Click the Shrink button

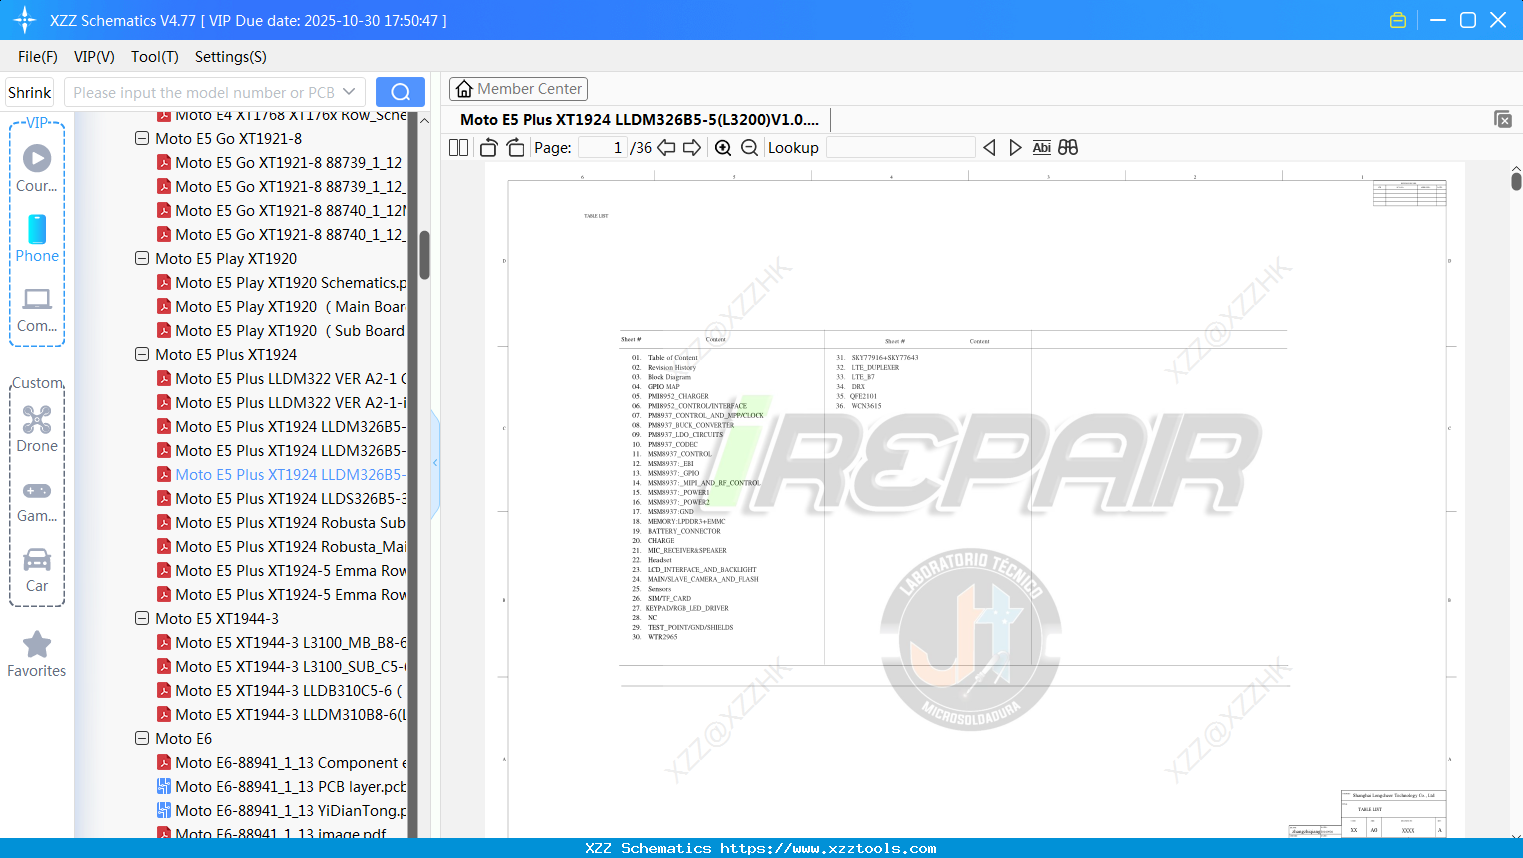coord(30,92)
